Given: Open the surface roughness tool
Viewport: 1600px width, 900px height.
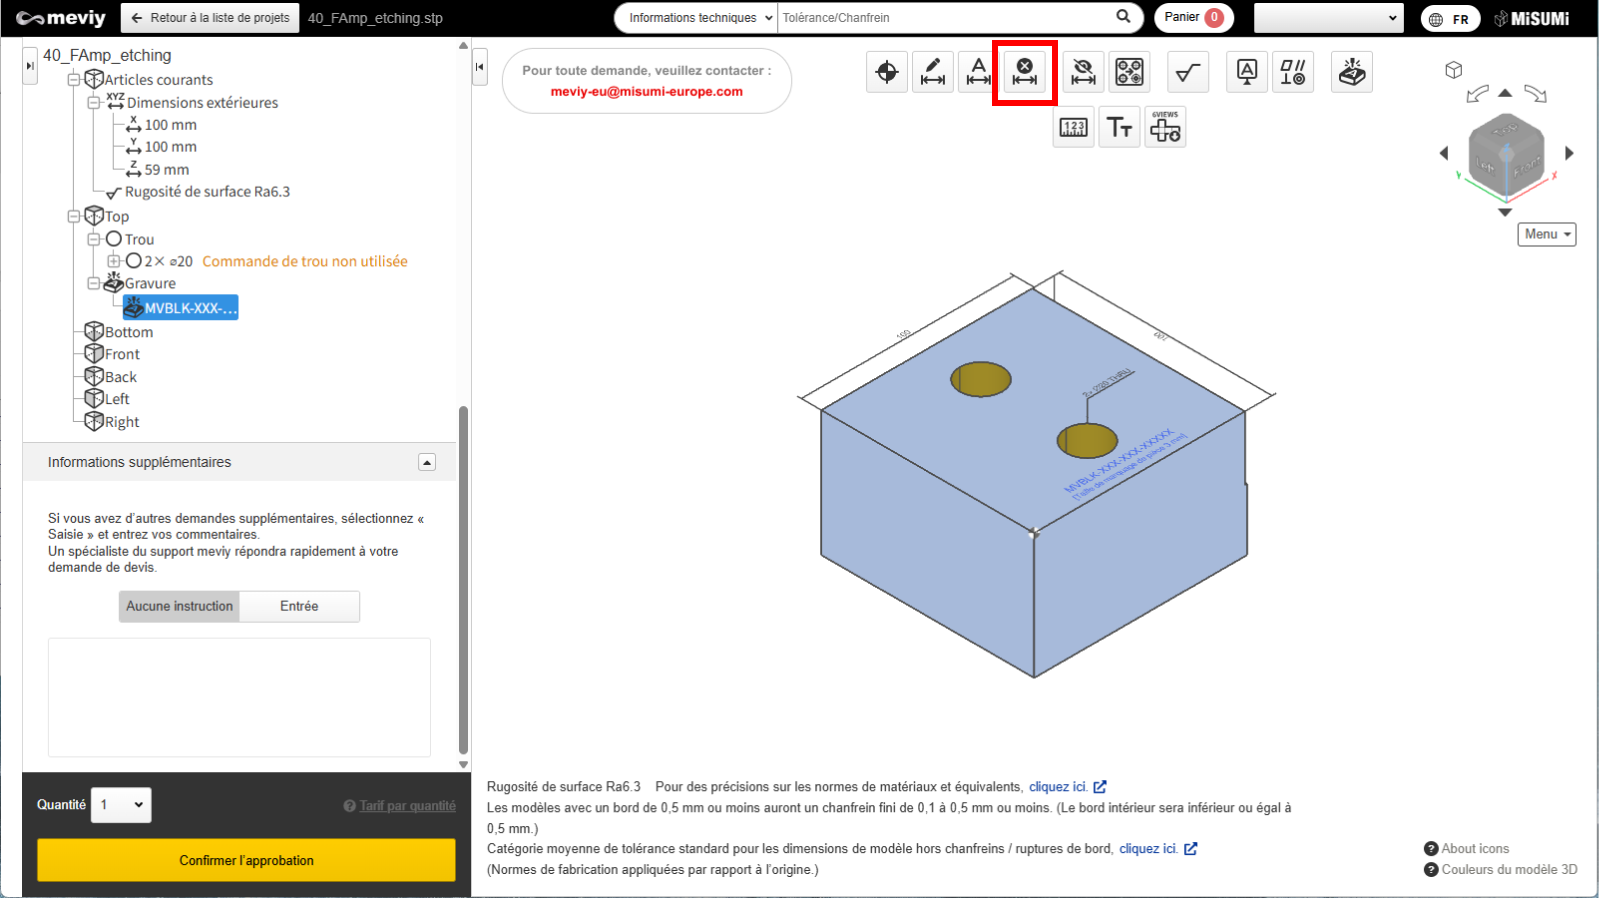Looking at the screenshot, I should click(1187, 72).
